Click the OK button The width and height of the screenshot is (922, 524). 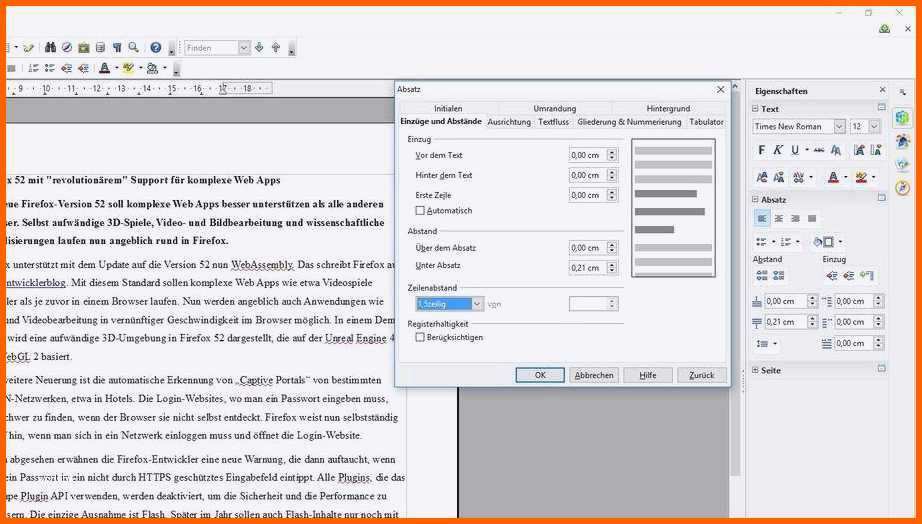pos(540,375)
